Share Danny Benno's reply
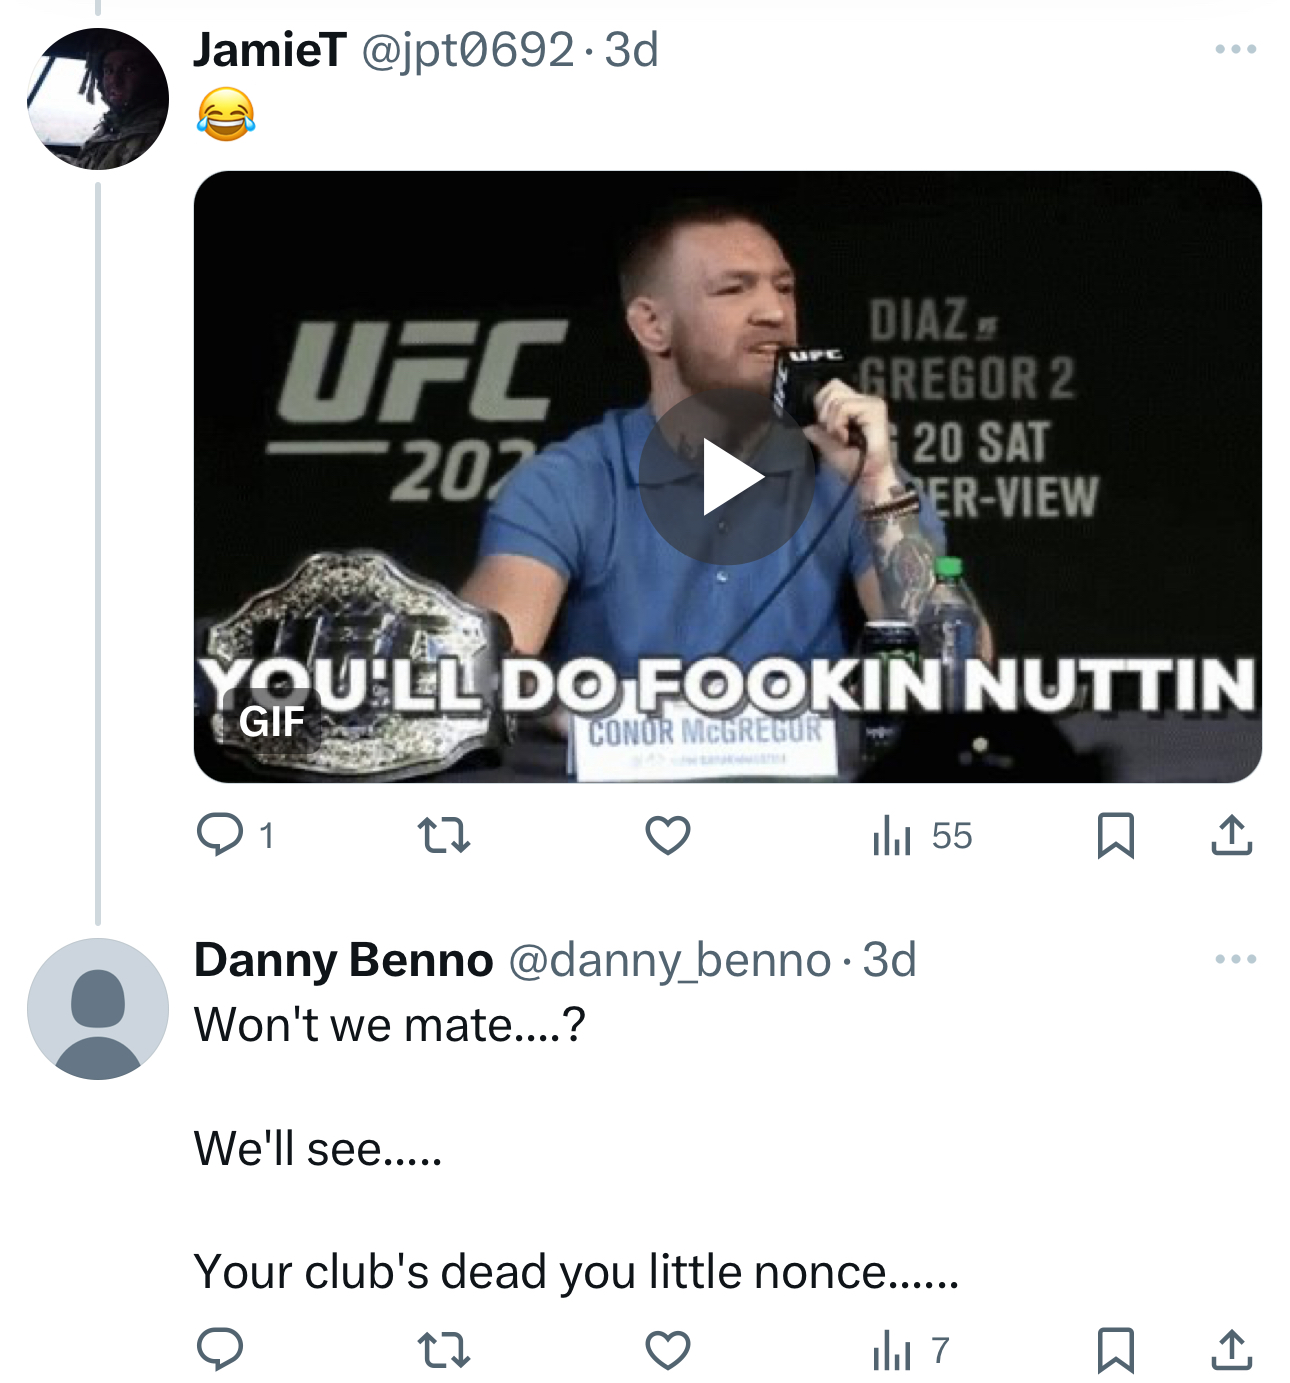1290x1383 pixels. [1231, 1349]
